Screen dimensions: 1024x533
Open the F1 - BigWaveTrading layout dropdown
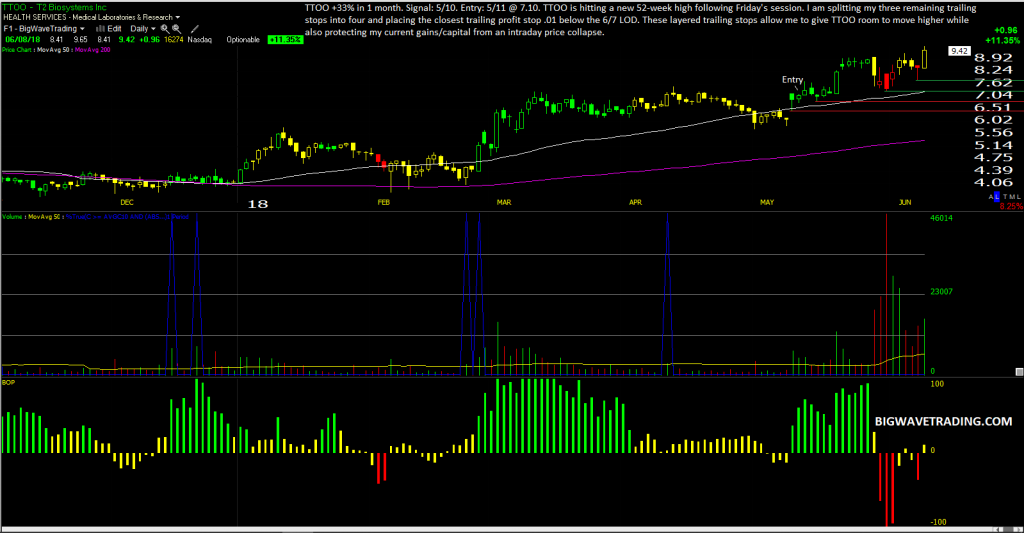(x=44, y=29)
